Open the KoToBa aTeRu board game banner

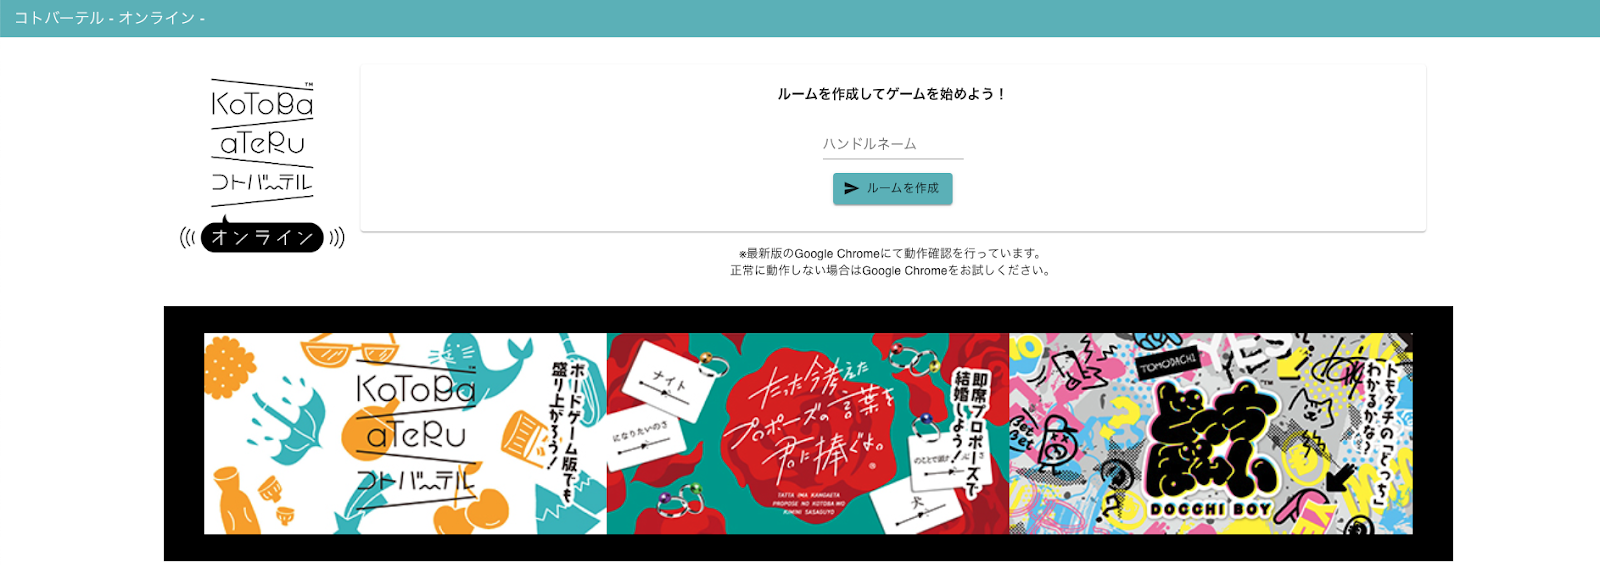[x=405, y=433]
